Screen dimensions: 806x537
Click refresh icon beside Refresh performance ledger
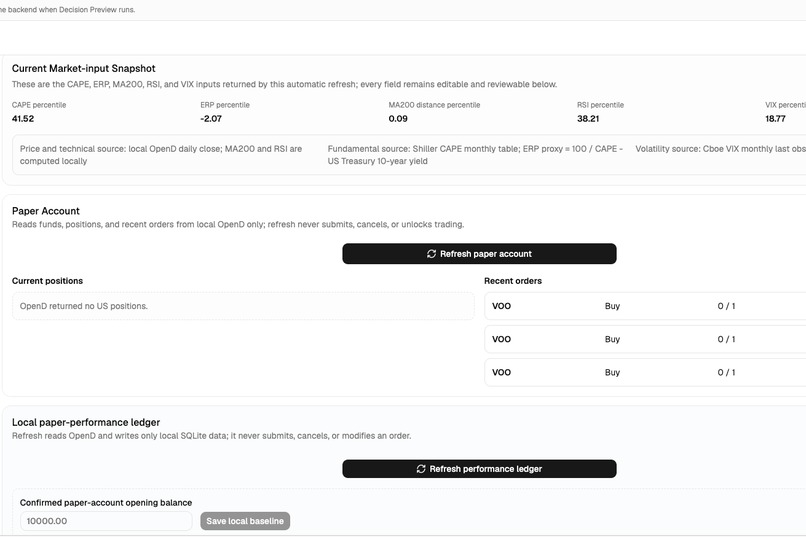coord(421,469)
